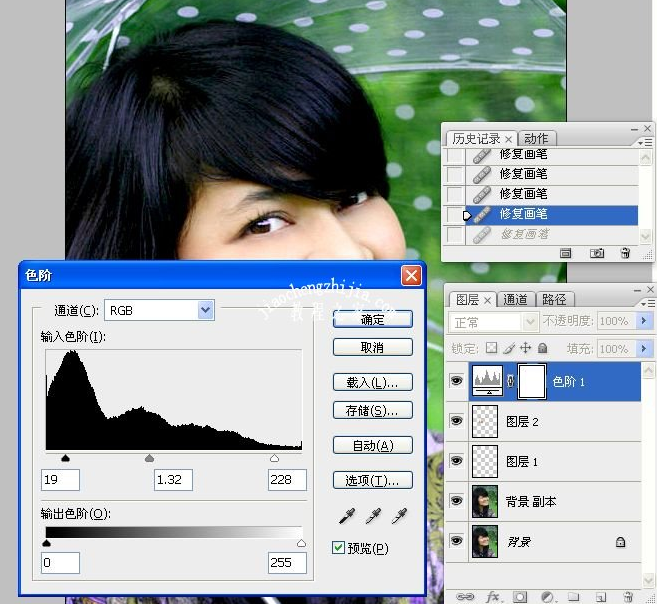
Task: Click the add layer mask icon
Action: pyautogui.click(x=520, y=597)
